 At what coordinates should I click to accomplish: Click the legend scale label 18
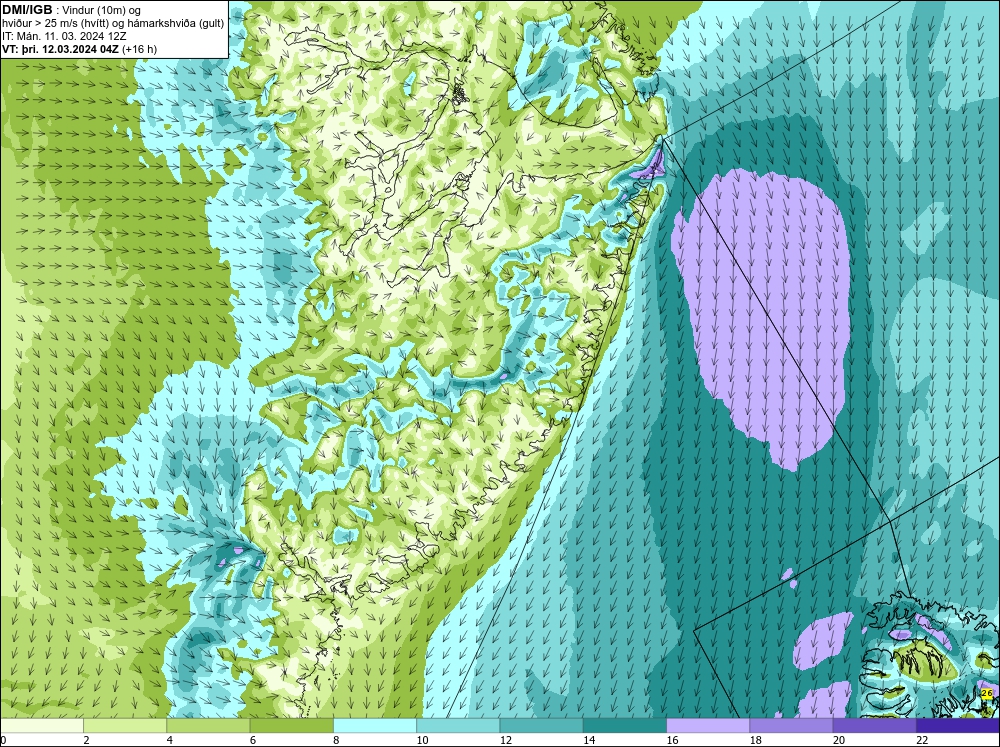[x=755, y=740]
